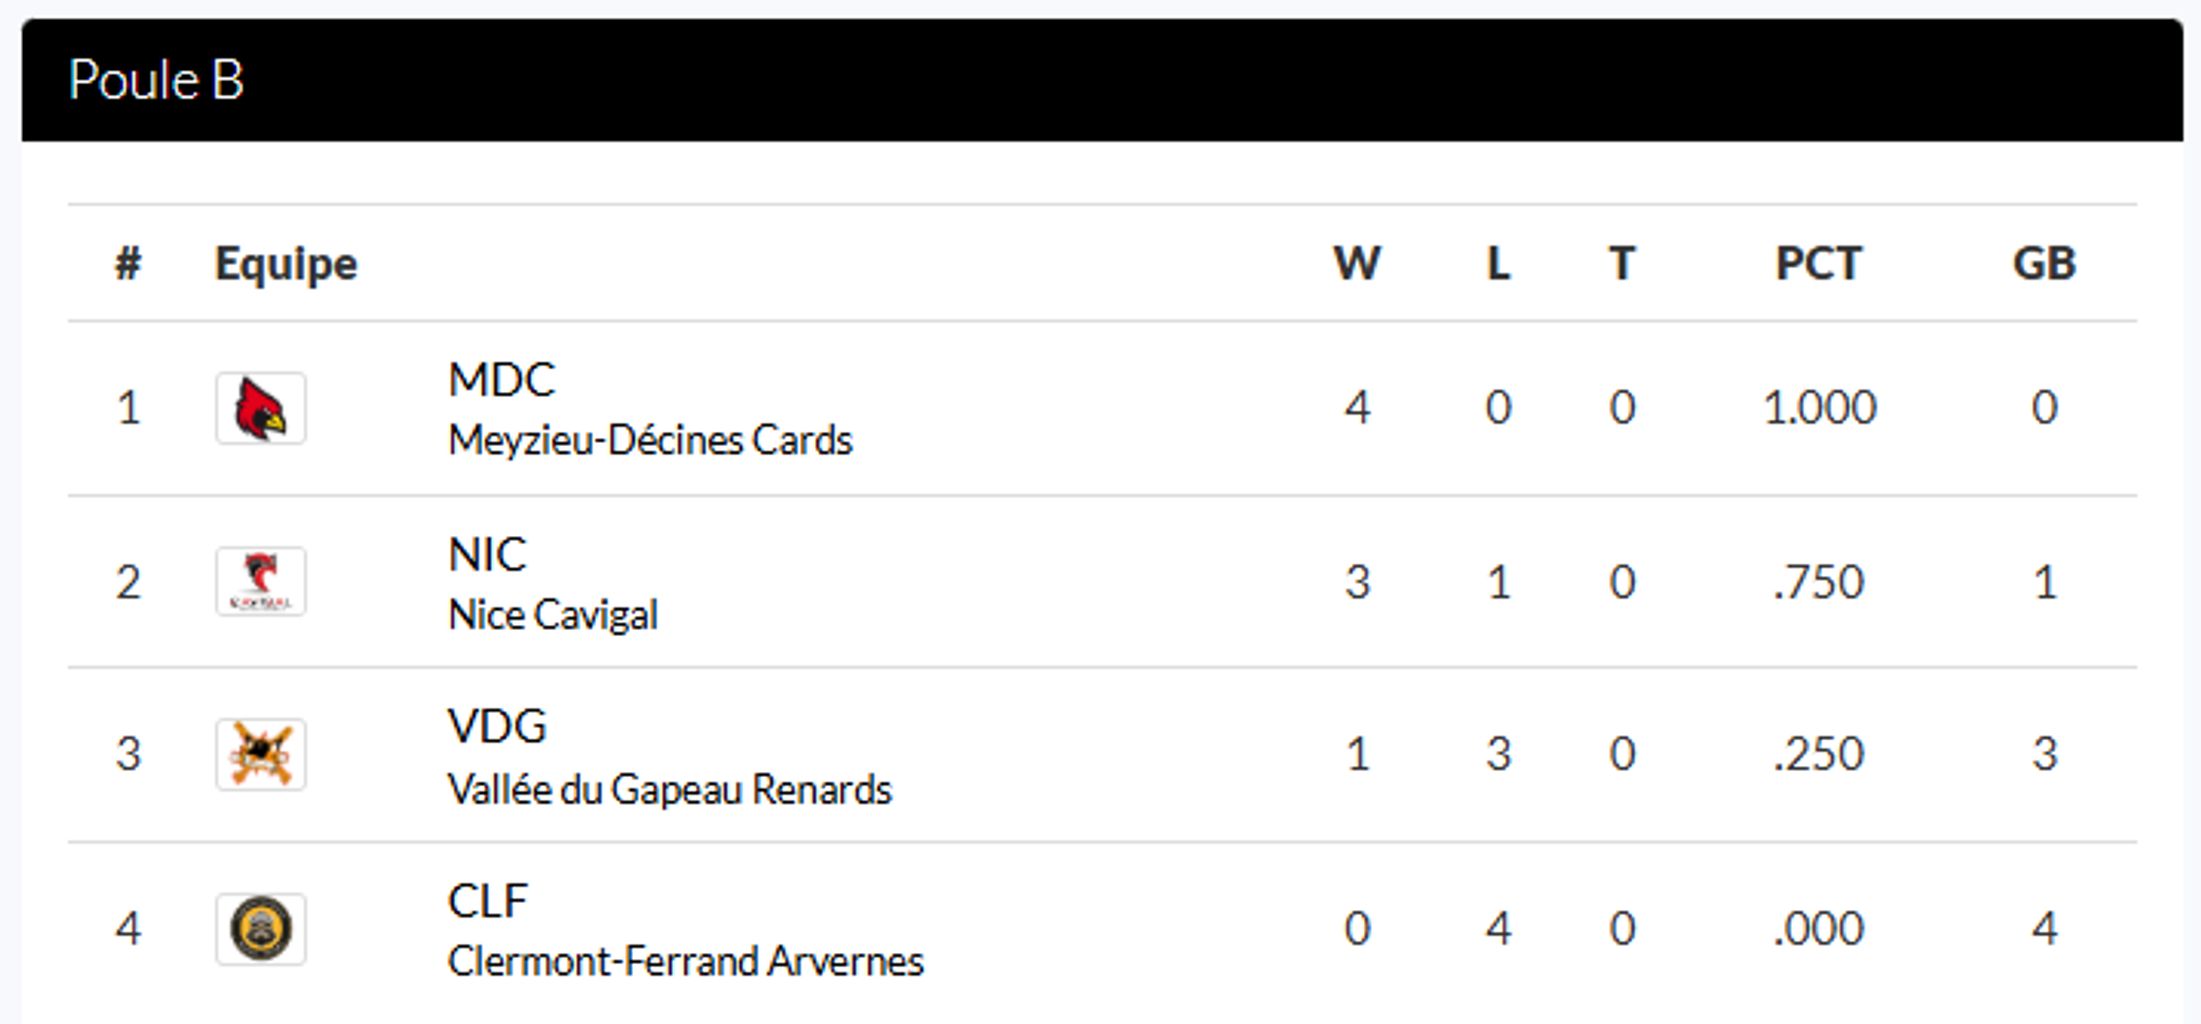Click the Poule B header title

point(156,80)
